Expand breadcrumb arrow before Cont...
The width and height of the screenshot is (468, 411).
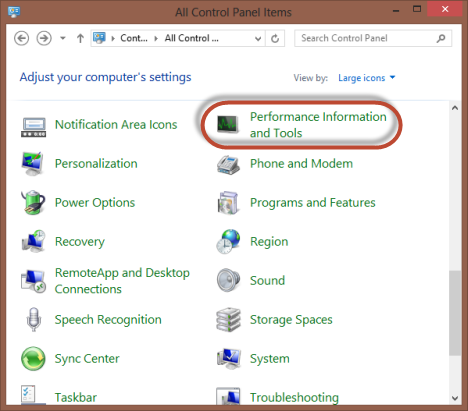coord(113,38)
